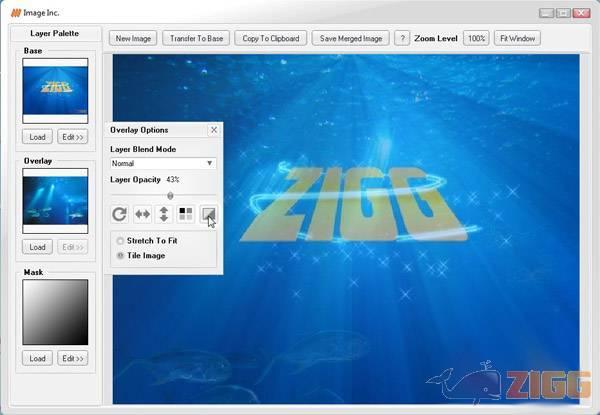Click the Fit Window button
This screenshot has height=415, width=600.
click(517, 38)
